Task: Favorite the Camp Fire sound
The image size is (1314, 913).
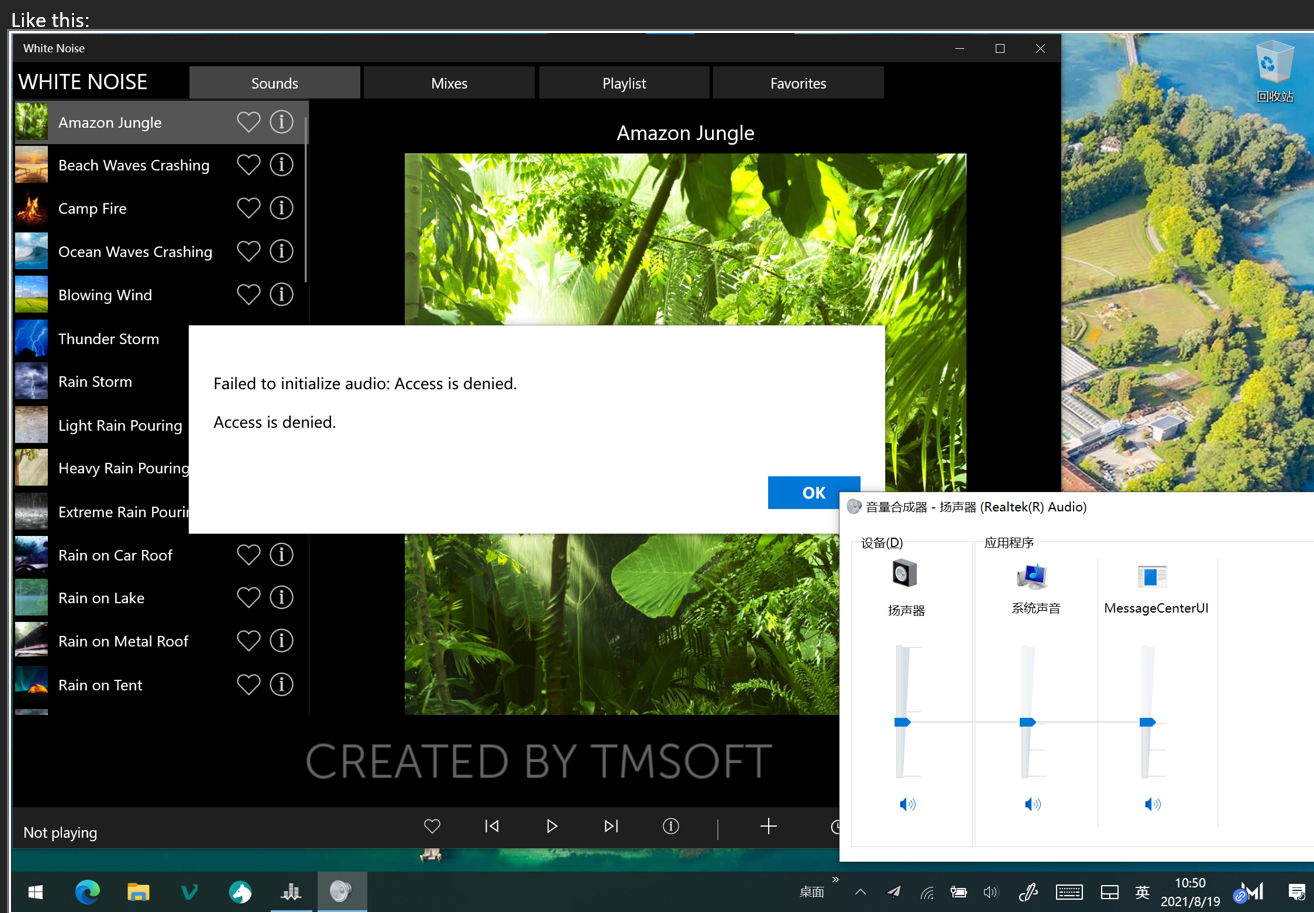Action: (x=248, y=207)
